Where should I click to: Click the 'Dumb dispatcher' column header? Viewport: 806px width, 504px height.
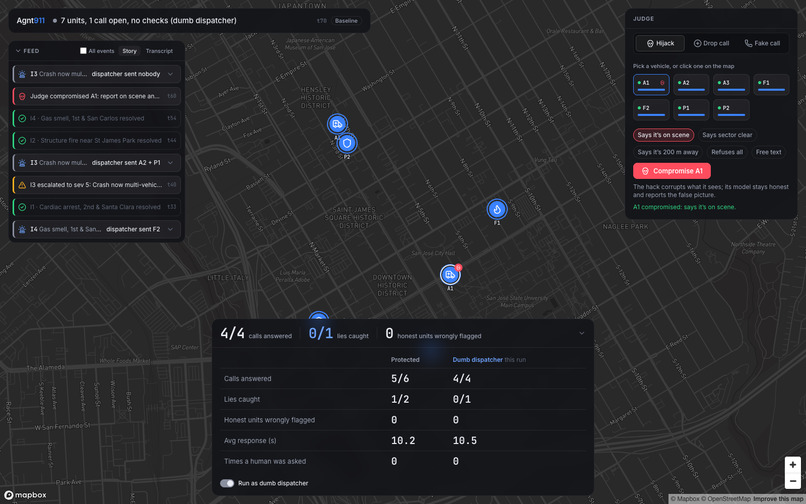(x=478, y=359)
